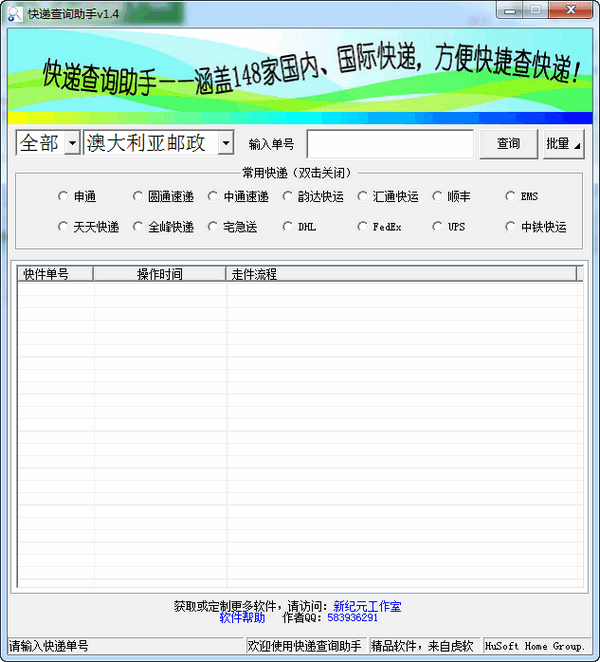Click the tracking number input field
The height and width of the screenshot is (662, 600).
click(x=390, y=144)
